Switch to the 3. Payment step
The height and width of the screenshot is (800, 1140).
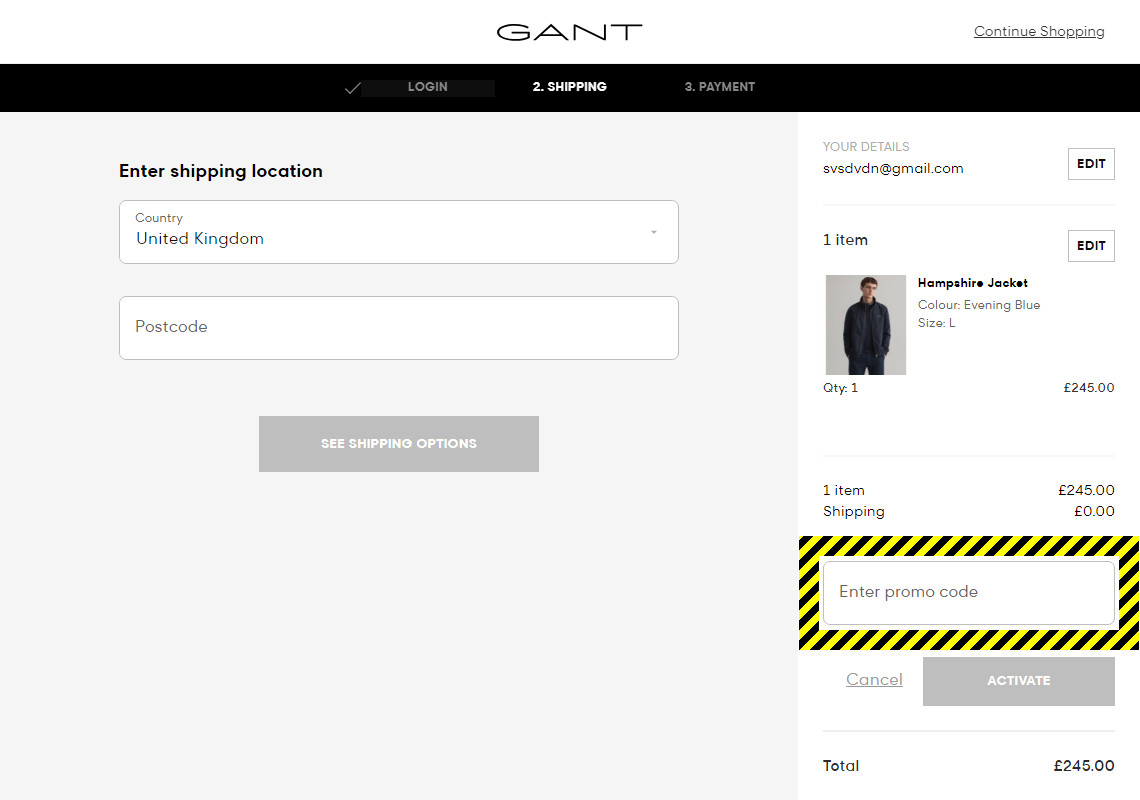coord(719,87)
